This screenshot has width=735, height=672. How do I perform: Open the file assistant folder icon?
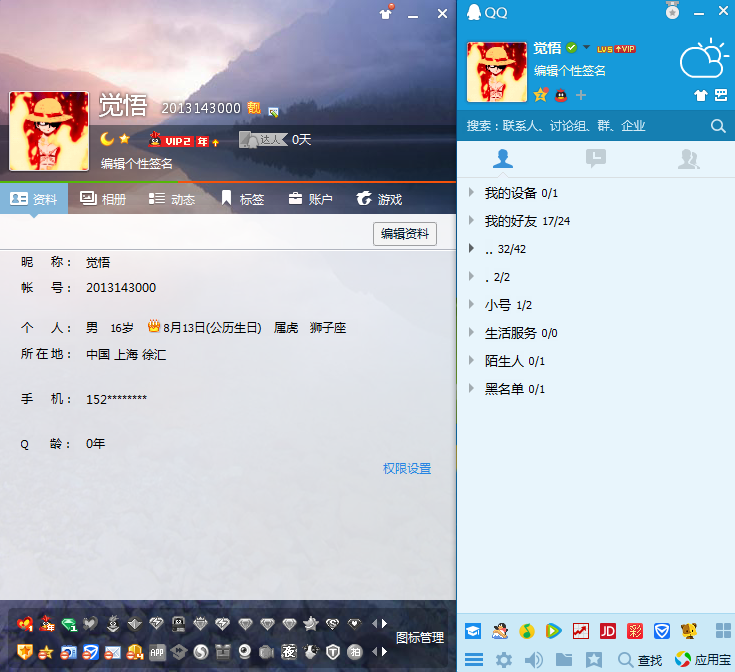pos(564,660)
